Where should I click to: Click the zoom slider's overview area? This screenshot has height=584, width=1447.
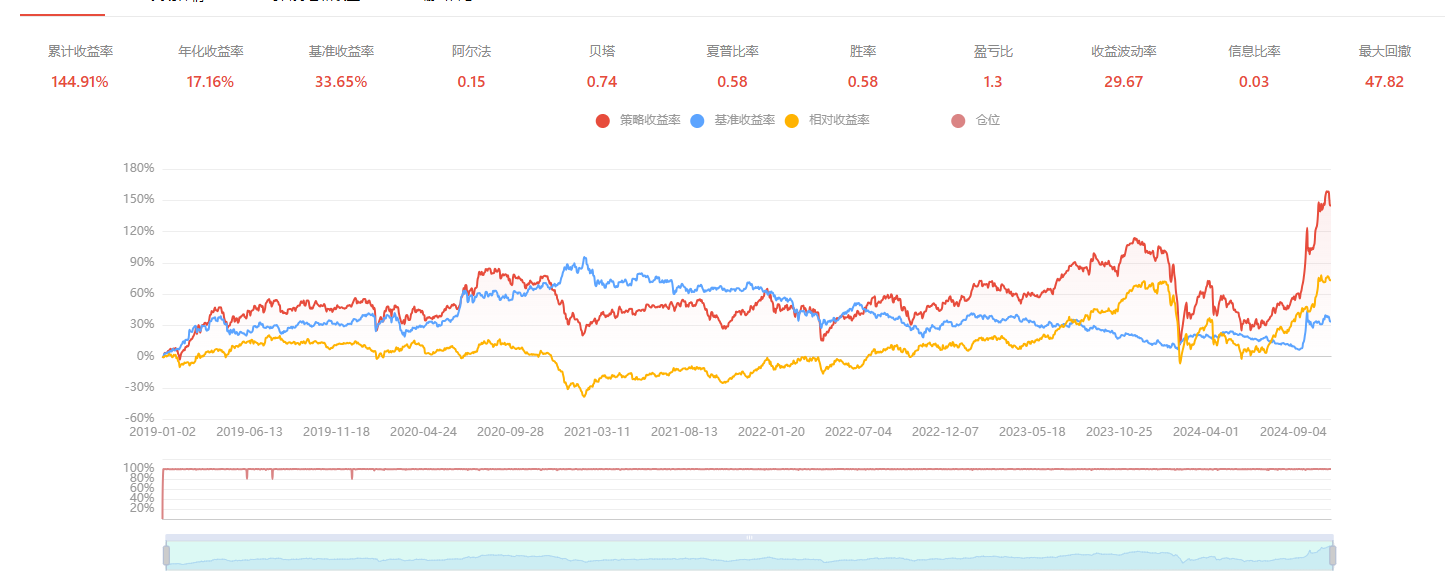coord(749,557)
